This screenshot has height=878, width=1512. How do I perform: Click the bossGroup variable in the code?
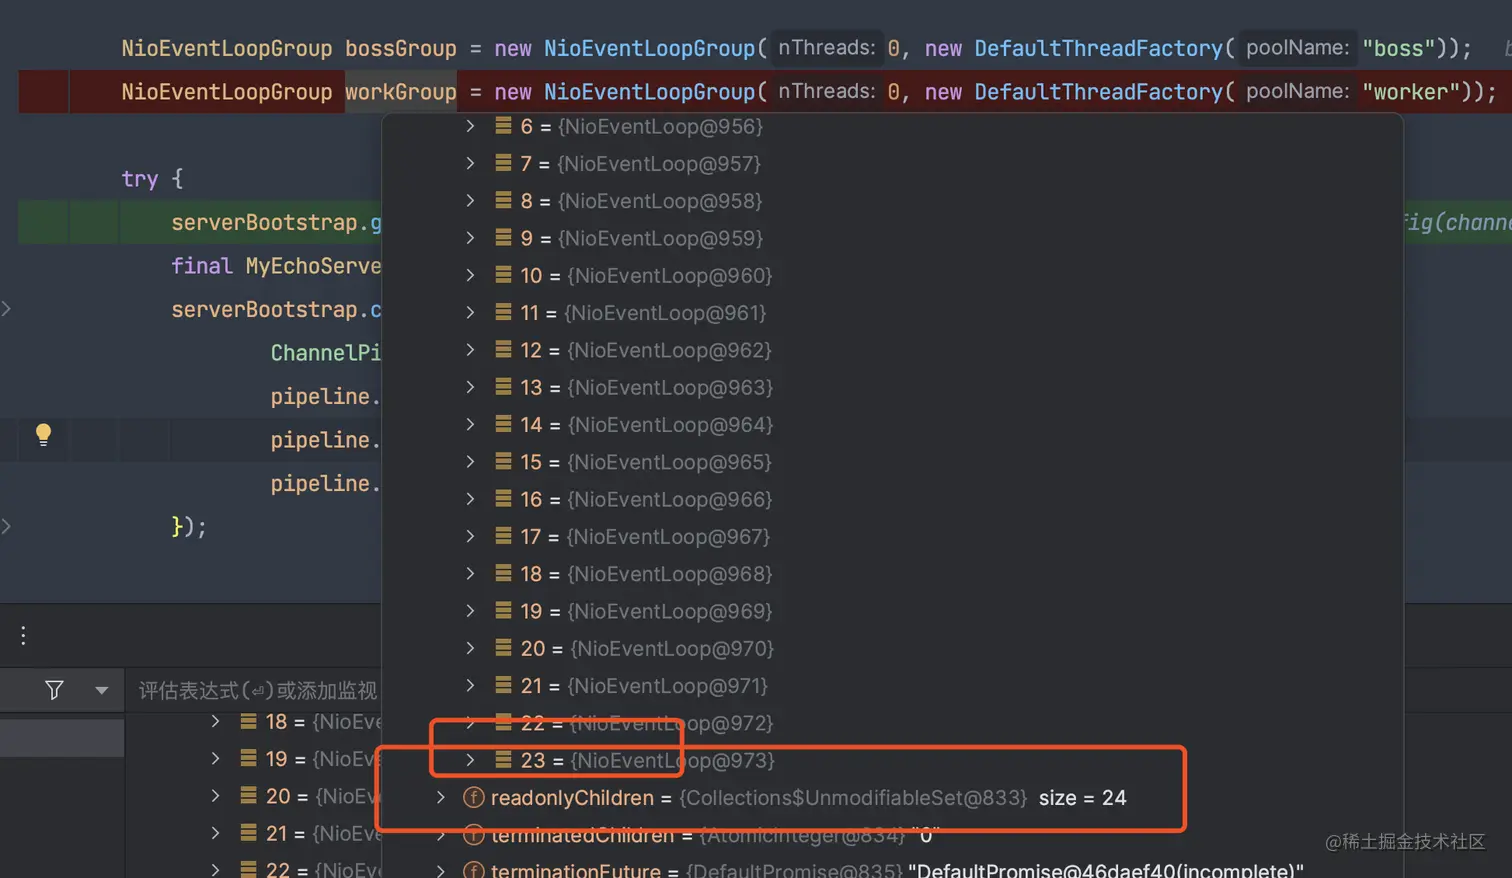(400, 48)
